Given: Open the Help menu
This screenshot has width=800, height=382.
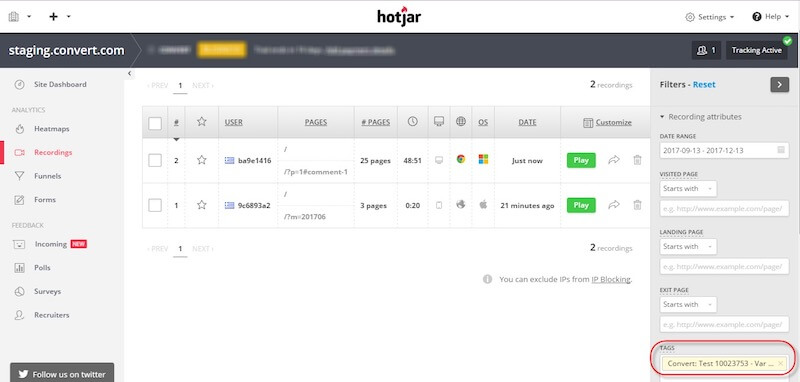Looking at the screenshot, I should 770,17.
